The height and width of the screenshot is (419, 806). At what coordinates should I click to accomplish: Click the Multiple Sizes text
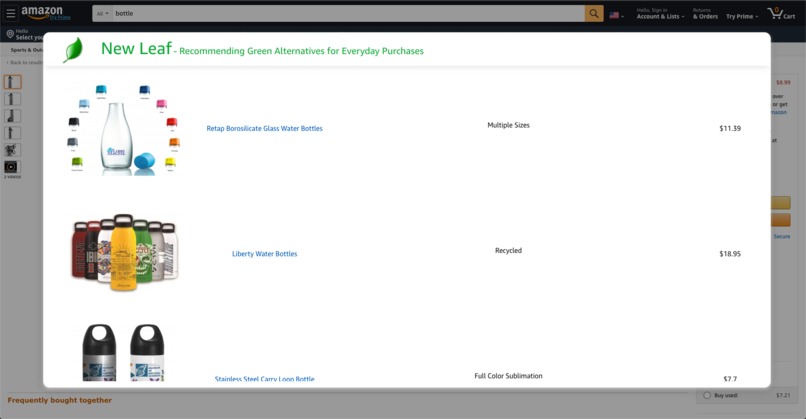(508, 125)
